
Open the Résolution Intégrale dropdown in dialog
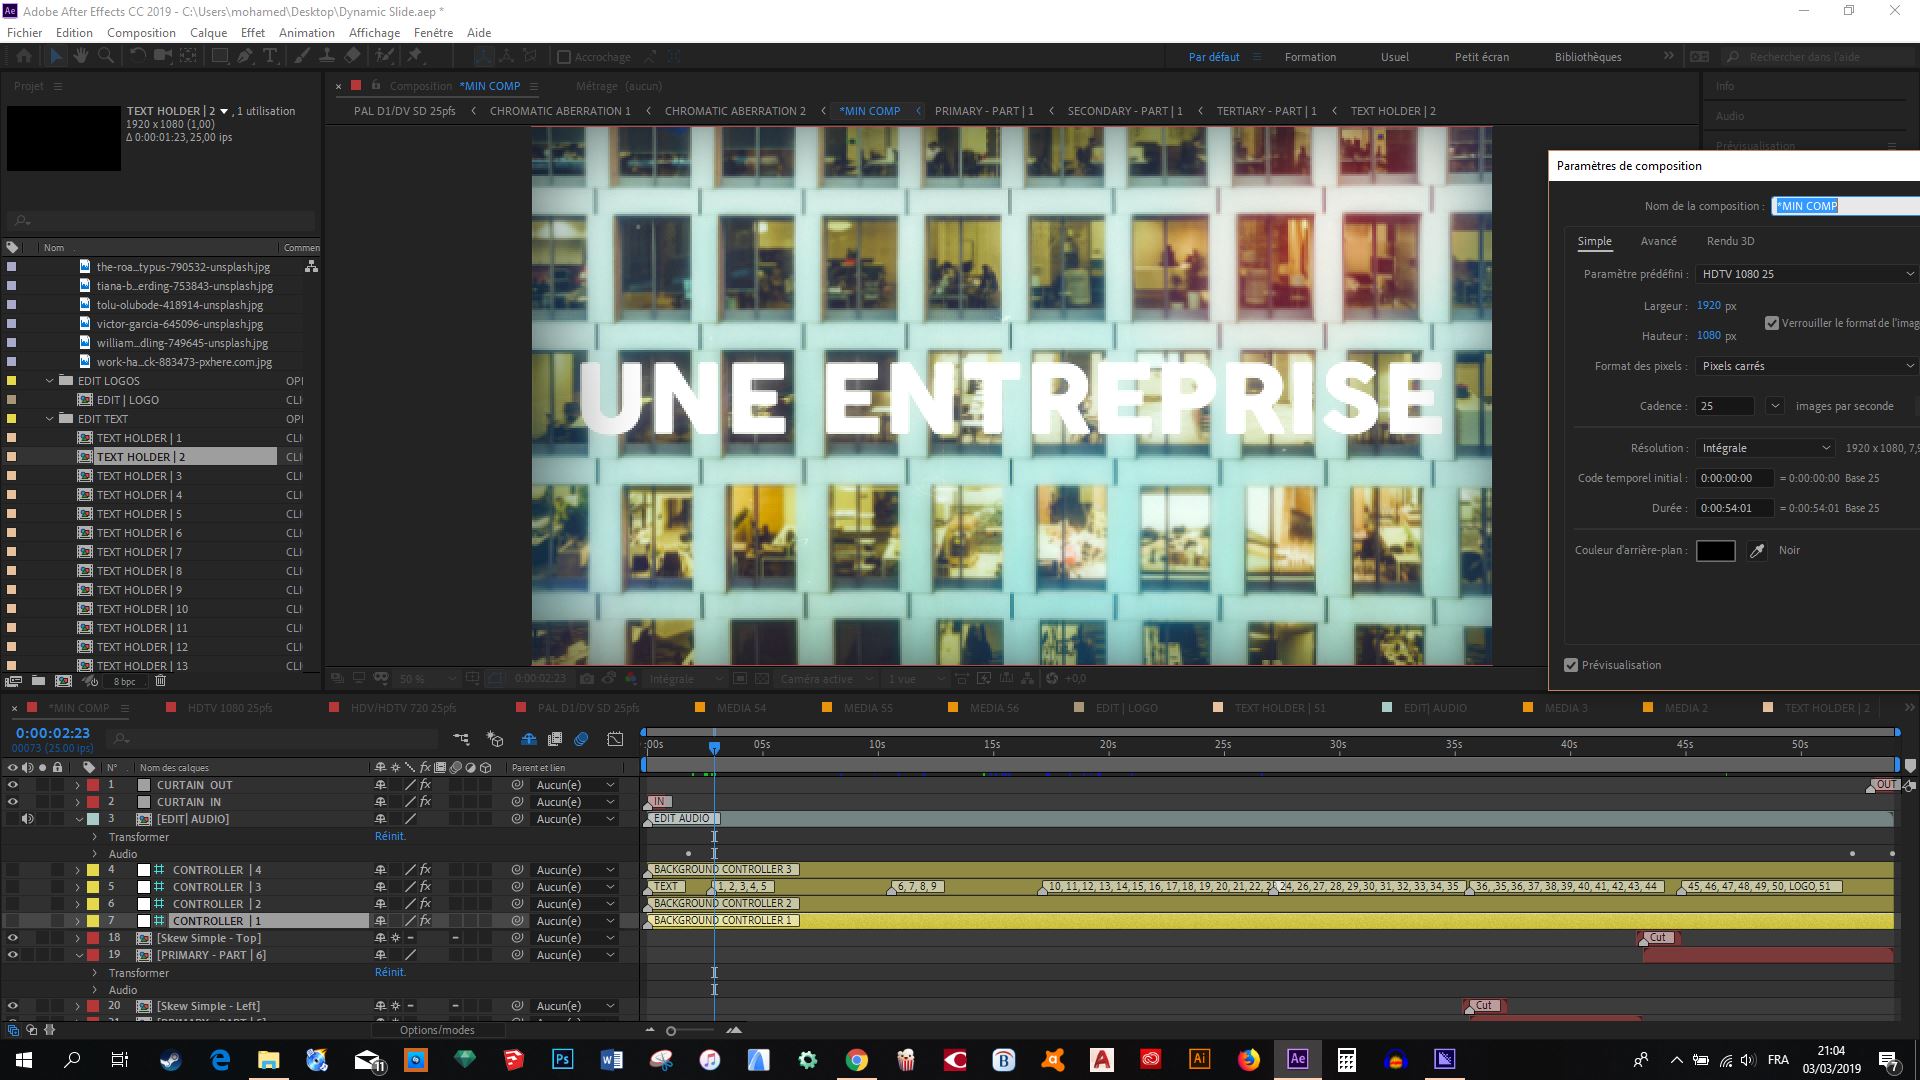click(x=1765, y=448)
